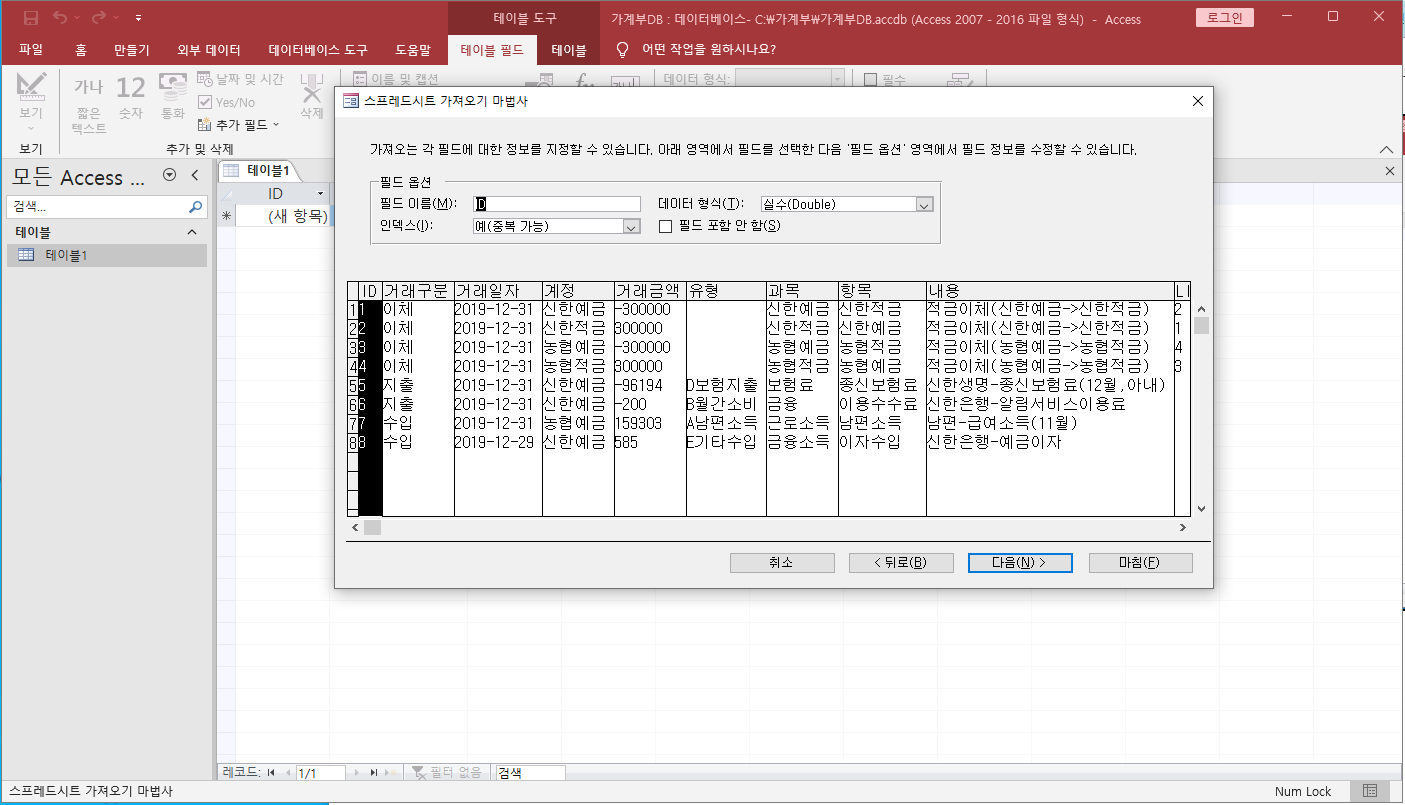Click the 로그인 (Sign in) button
This screenshot has width=1405, height=805.
(x=1224, y=18)
